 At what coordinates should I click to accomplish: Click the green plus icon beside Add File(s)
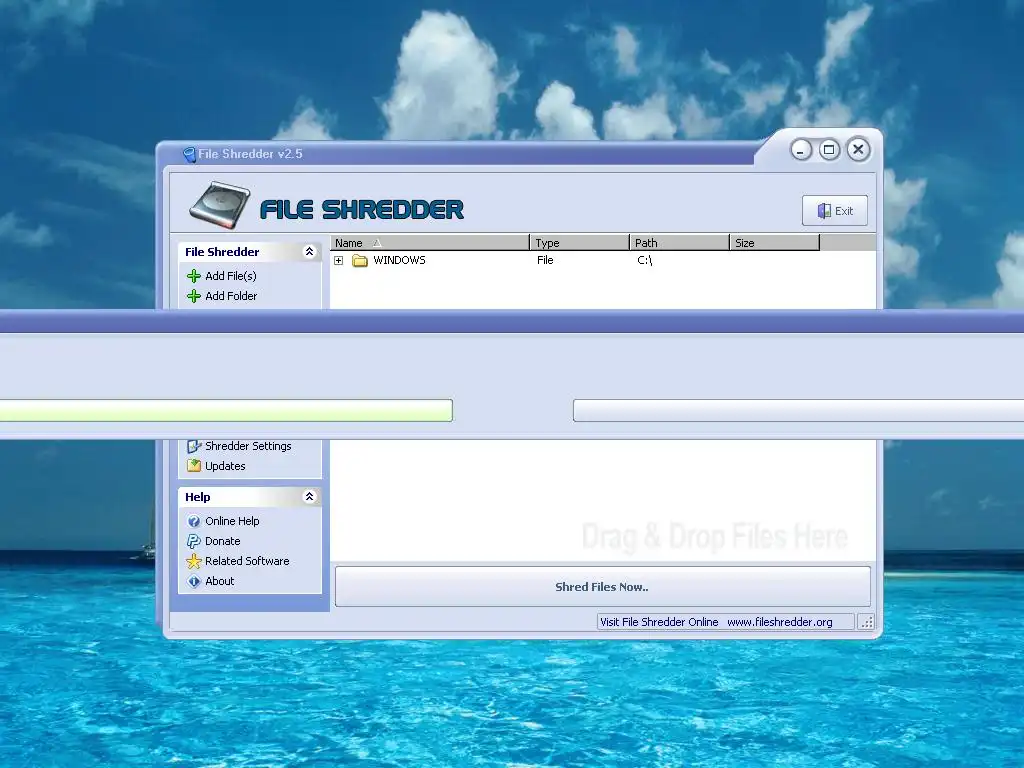(x=194, y=276)
